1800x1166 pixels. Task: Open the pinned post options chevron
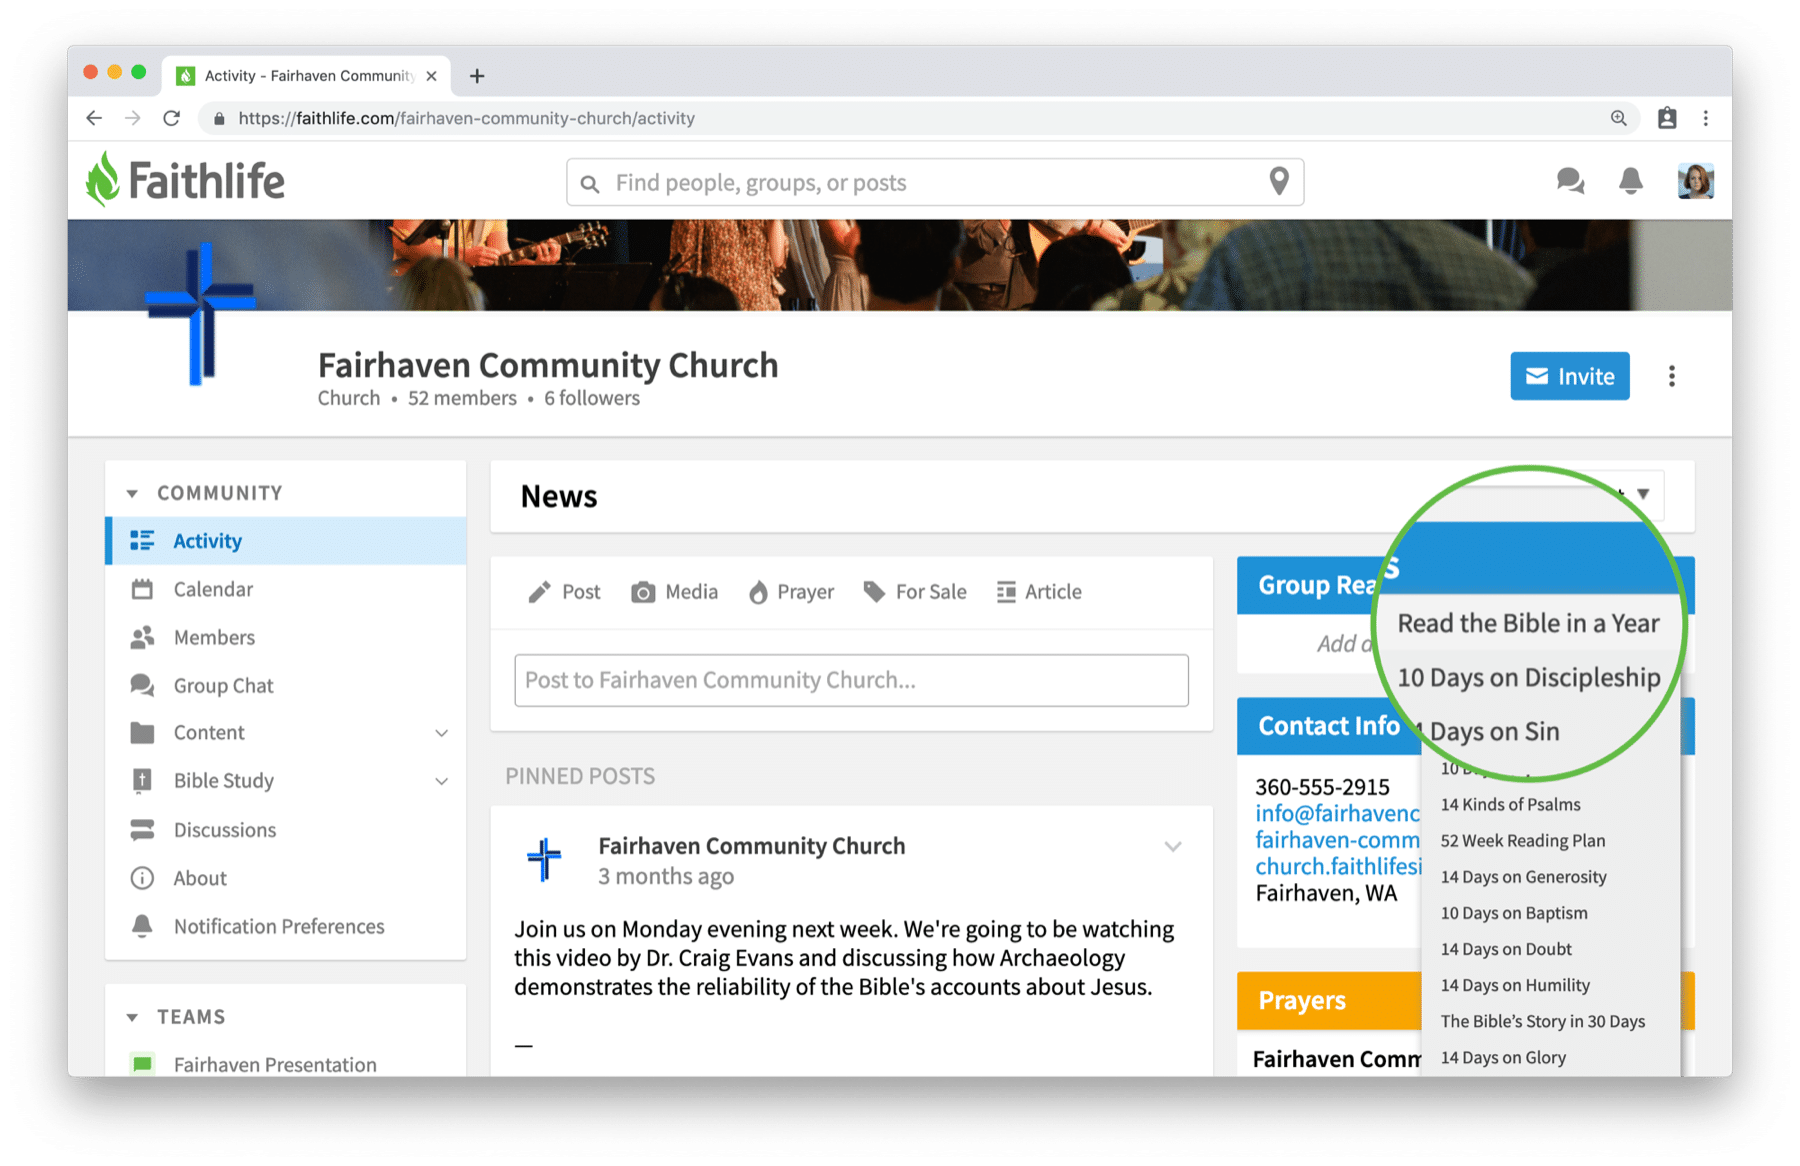click(x=1173, y=847)
